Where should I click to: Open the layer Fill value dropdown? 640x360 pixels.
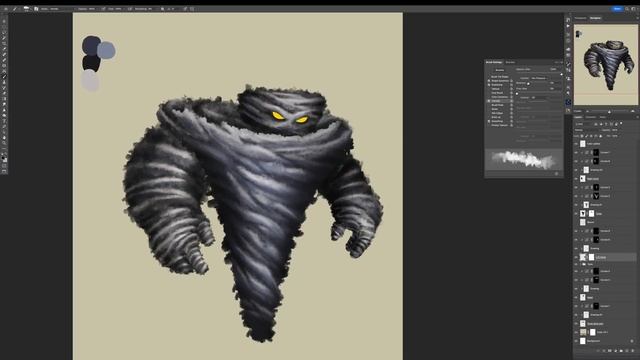point(615,136)
